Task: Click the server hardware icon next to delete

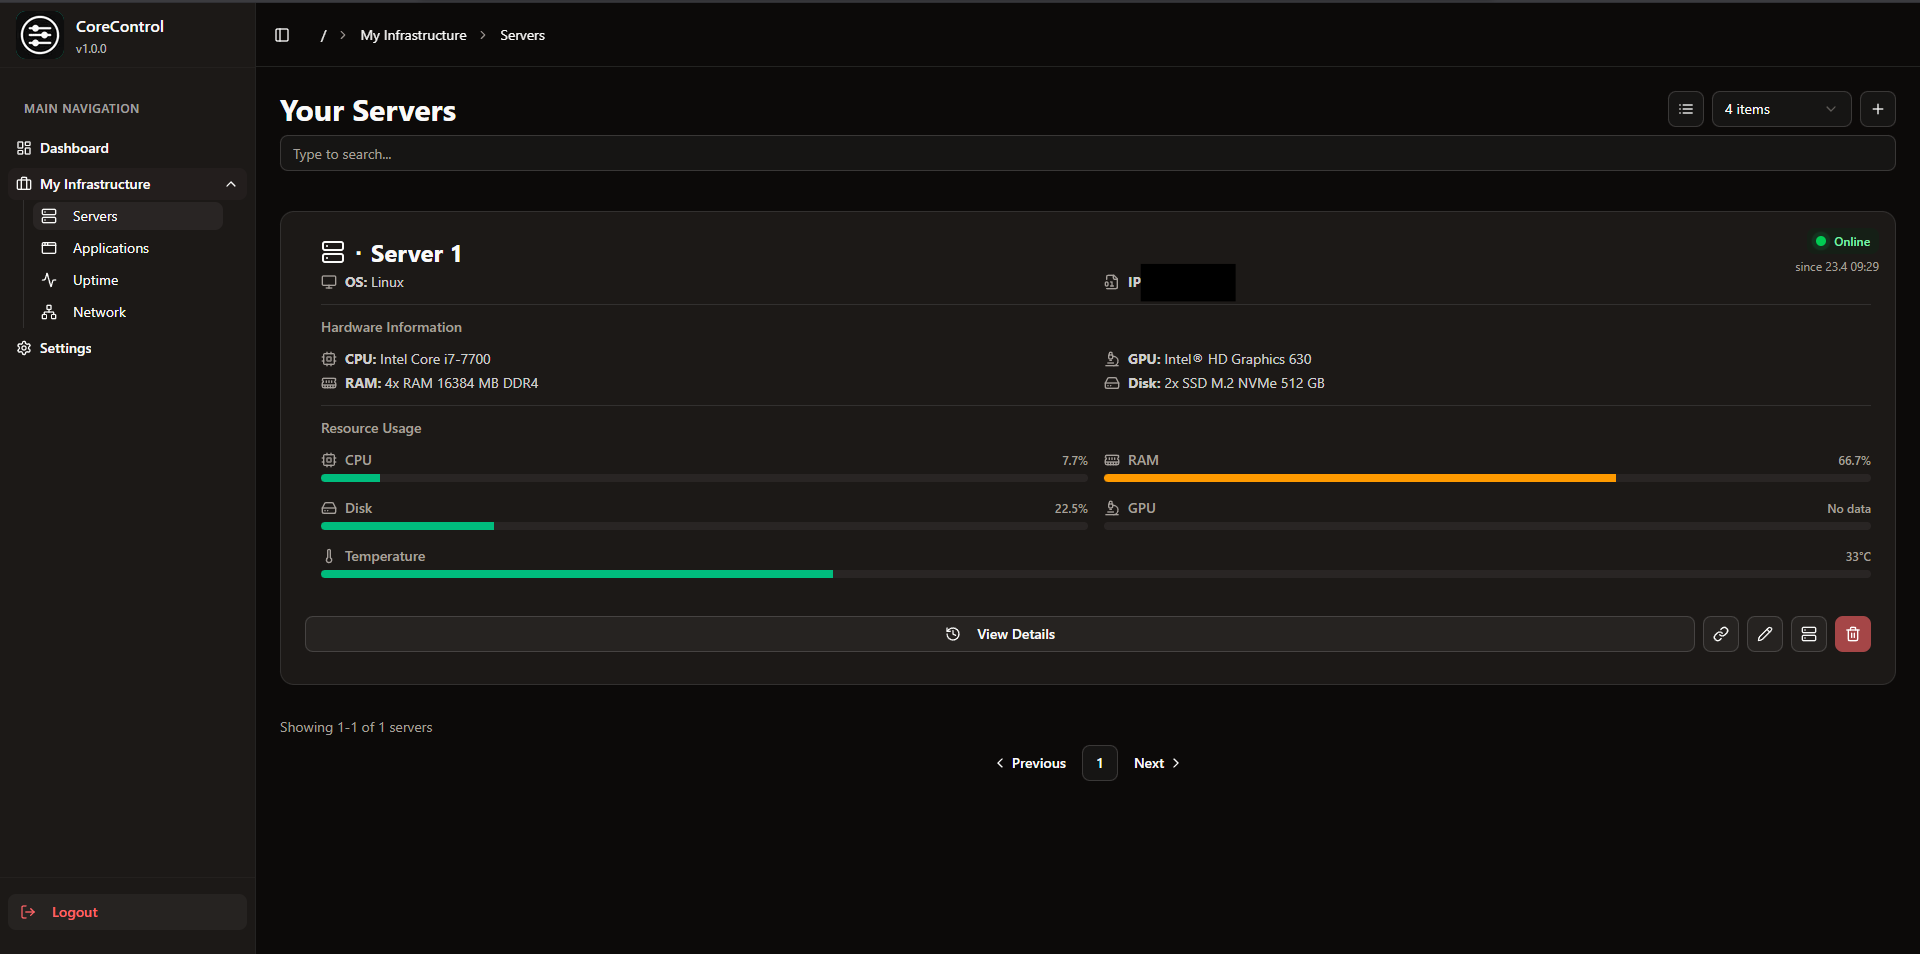Action: [1807, 634]
